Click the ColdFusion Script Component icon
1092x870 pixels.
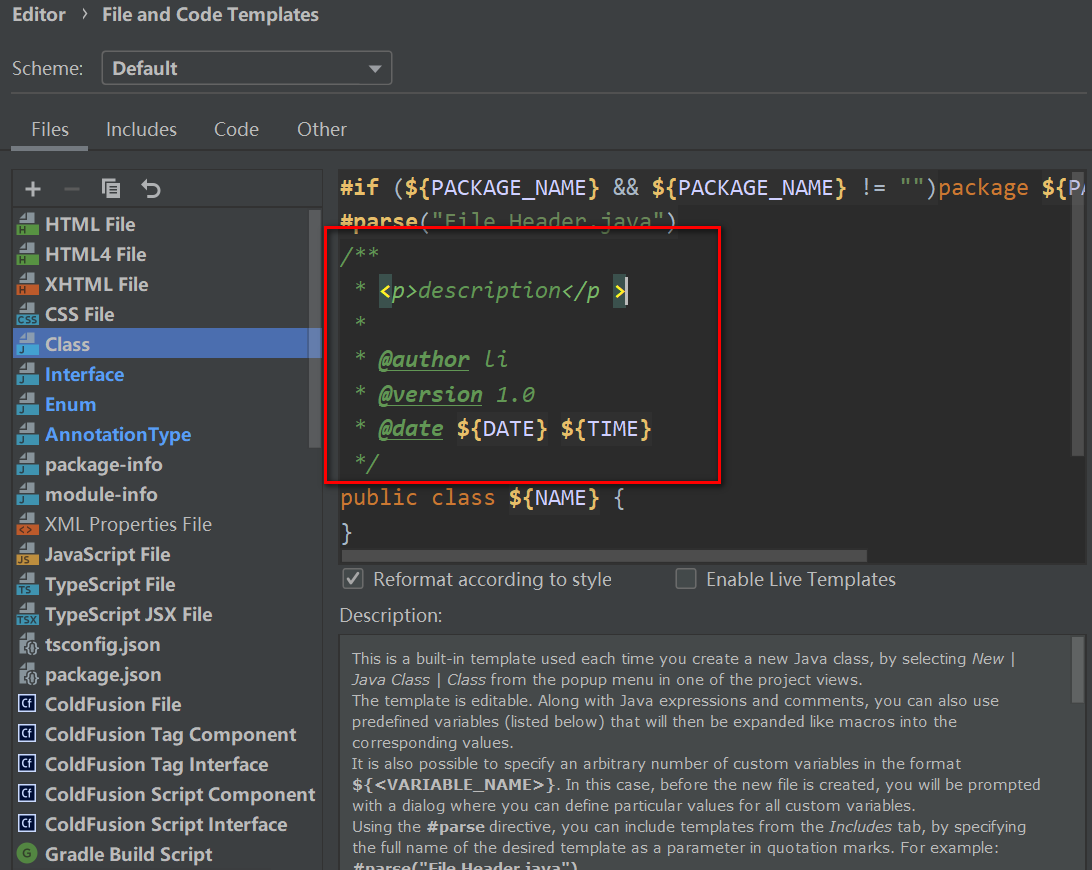click(x=26, y=793)
